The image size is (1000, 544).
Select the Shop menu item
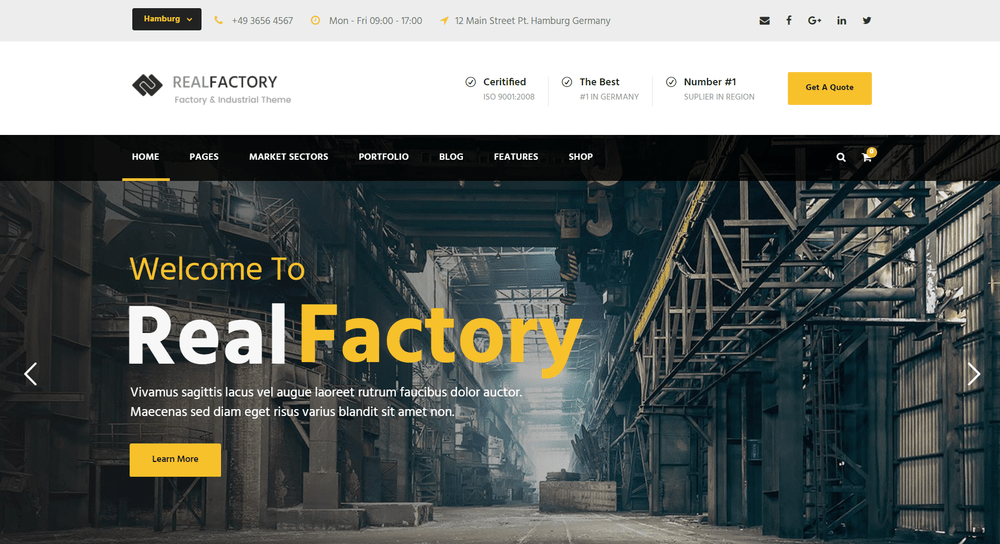(x=580, y=157)
